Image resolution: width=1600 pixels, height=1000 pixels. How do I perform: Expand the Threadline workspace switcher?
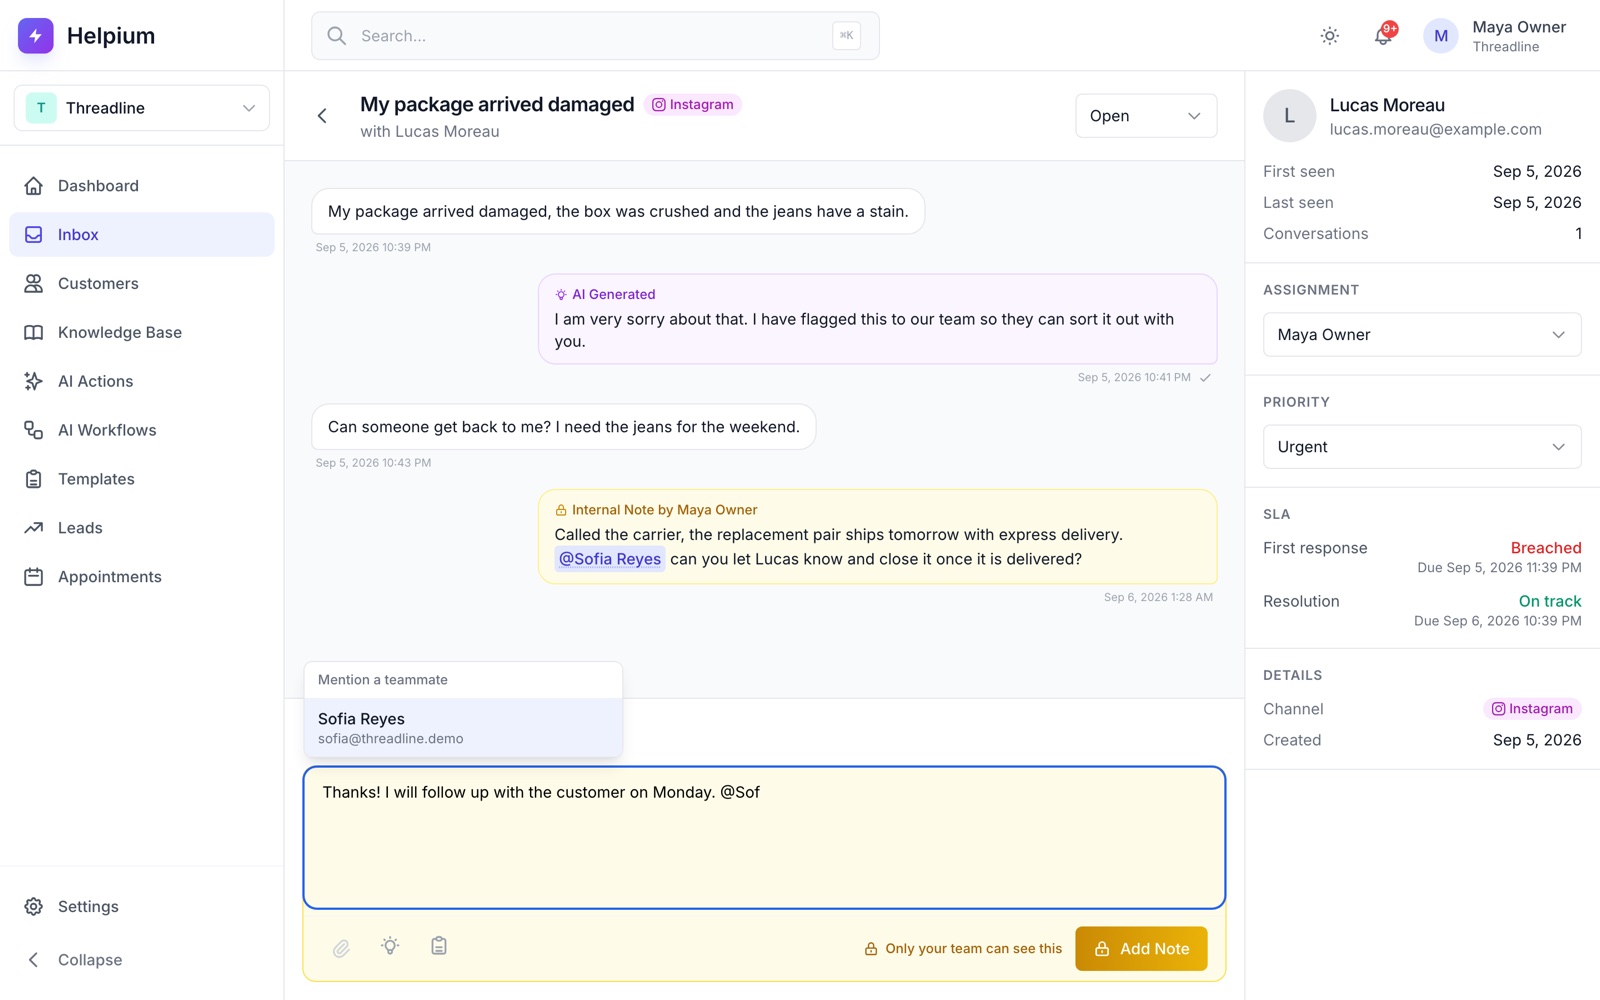[x=141, y=108]
